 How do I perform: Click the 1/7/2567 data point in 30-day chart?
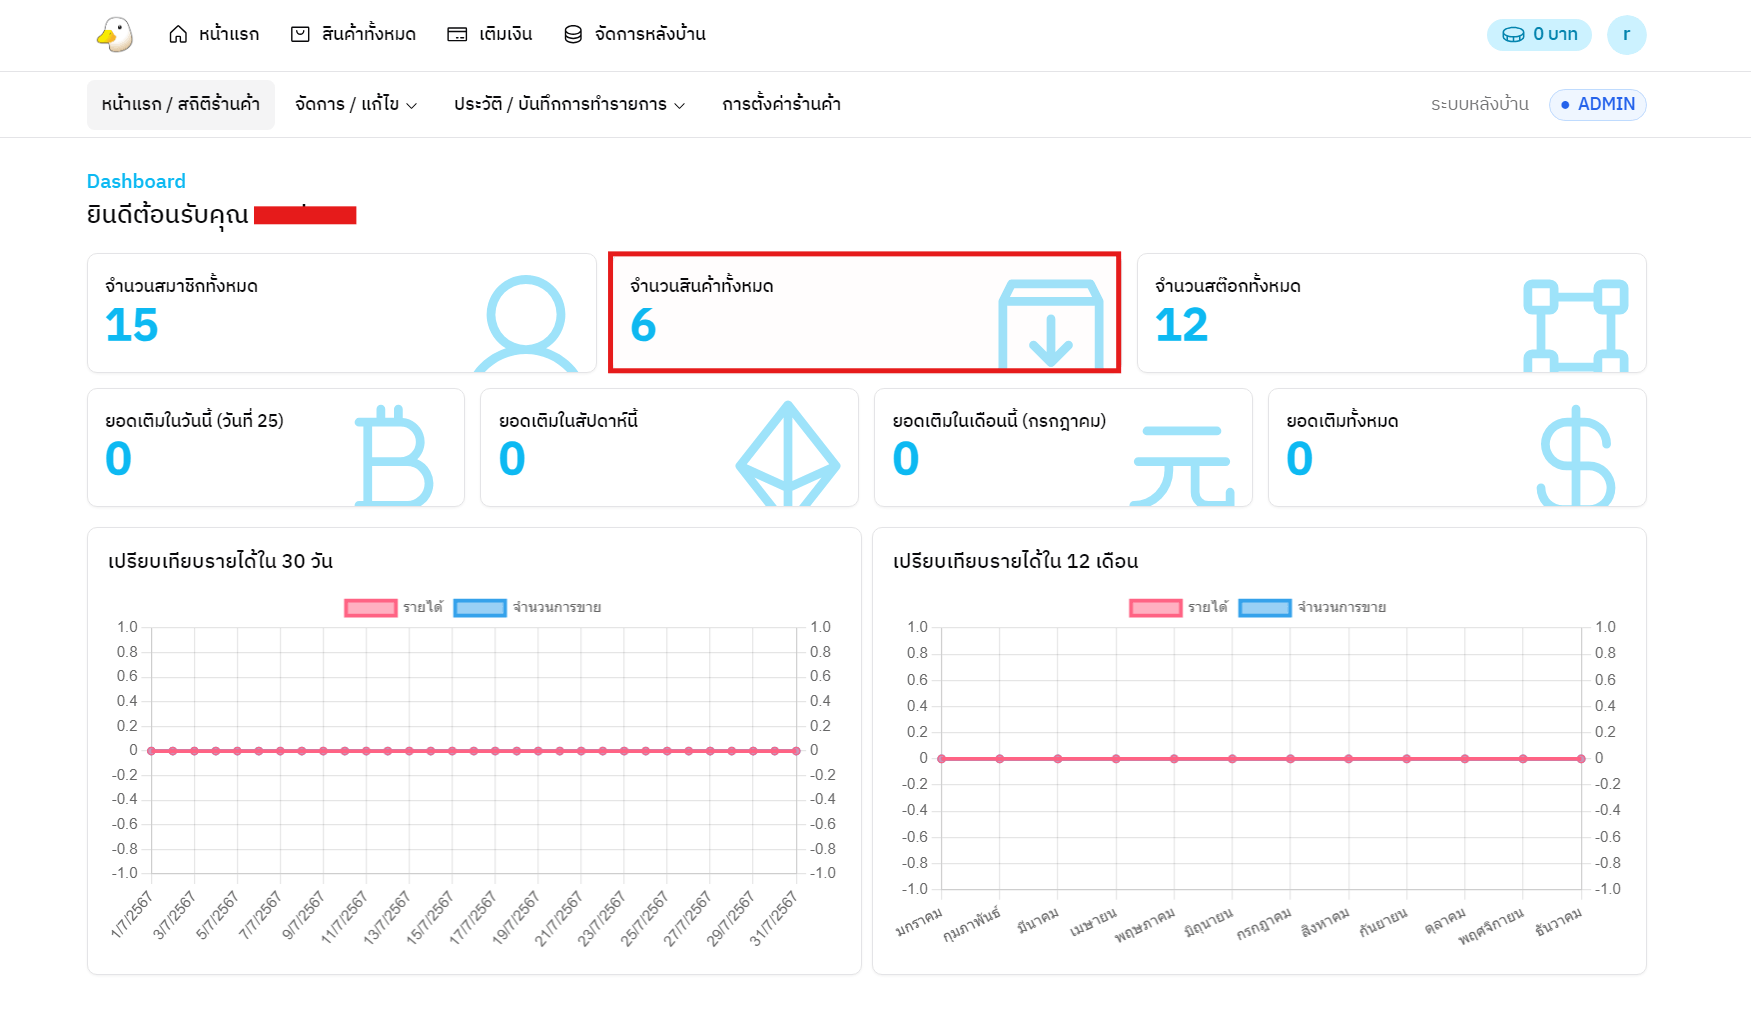[151, 750]
